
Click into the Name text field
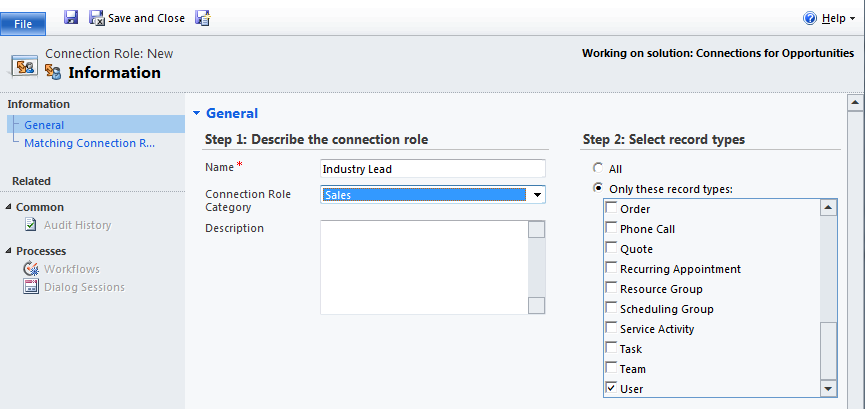pyautogui.click(x=432, y=169)
